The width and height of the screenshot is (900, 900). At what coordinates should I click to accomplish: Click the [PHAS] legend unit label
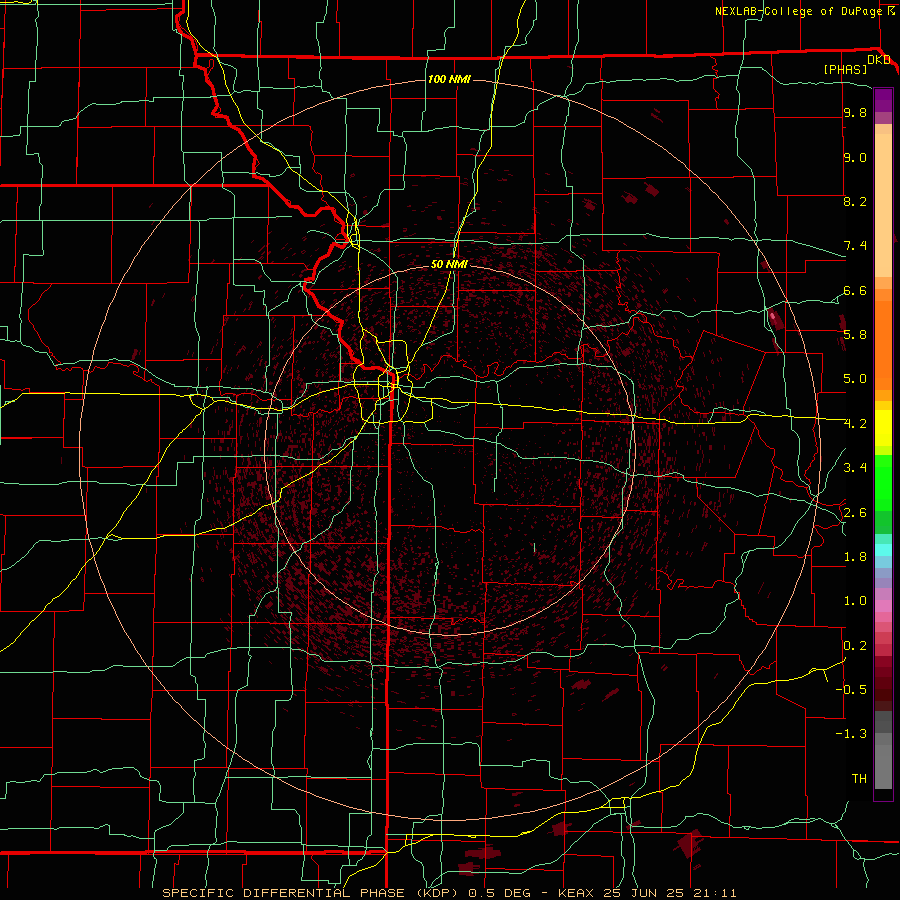[845, 69]
